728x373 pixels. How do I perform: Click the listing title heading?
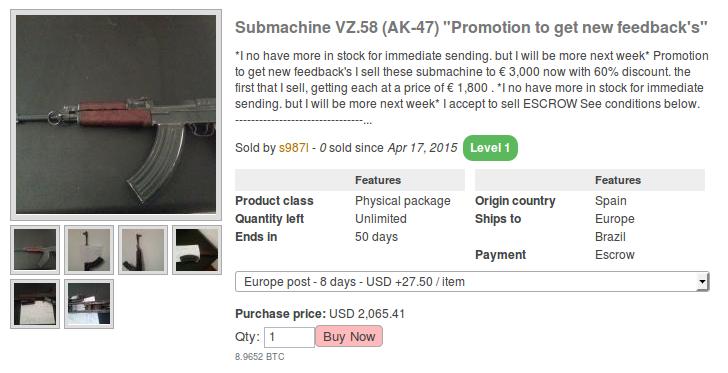click(471, 27)
